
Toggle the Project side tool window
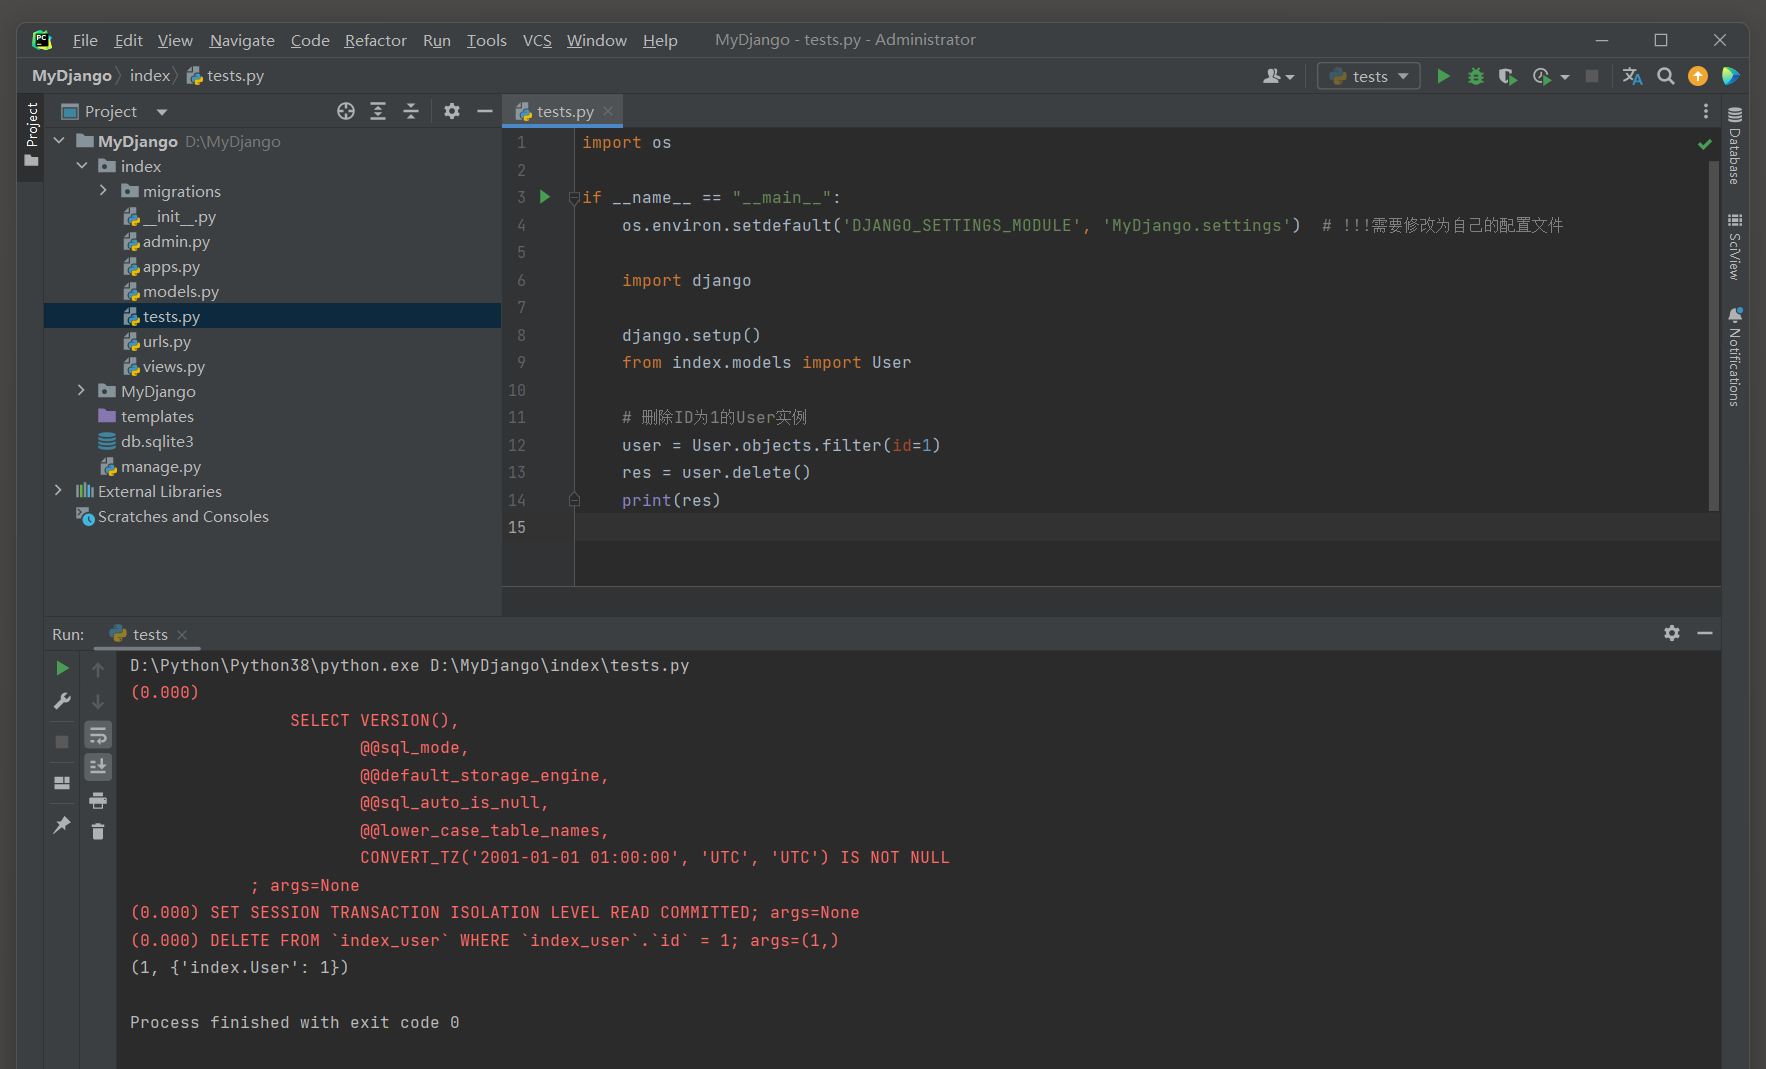pyautogui.click(x=31, y=137)
